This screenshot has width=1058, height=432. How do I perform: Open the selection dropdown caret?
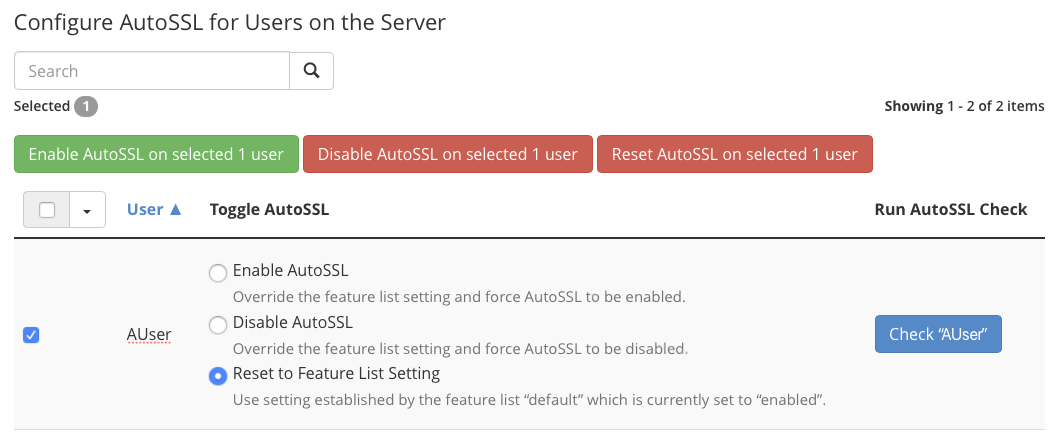click(x=87, y=210)
